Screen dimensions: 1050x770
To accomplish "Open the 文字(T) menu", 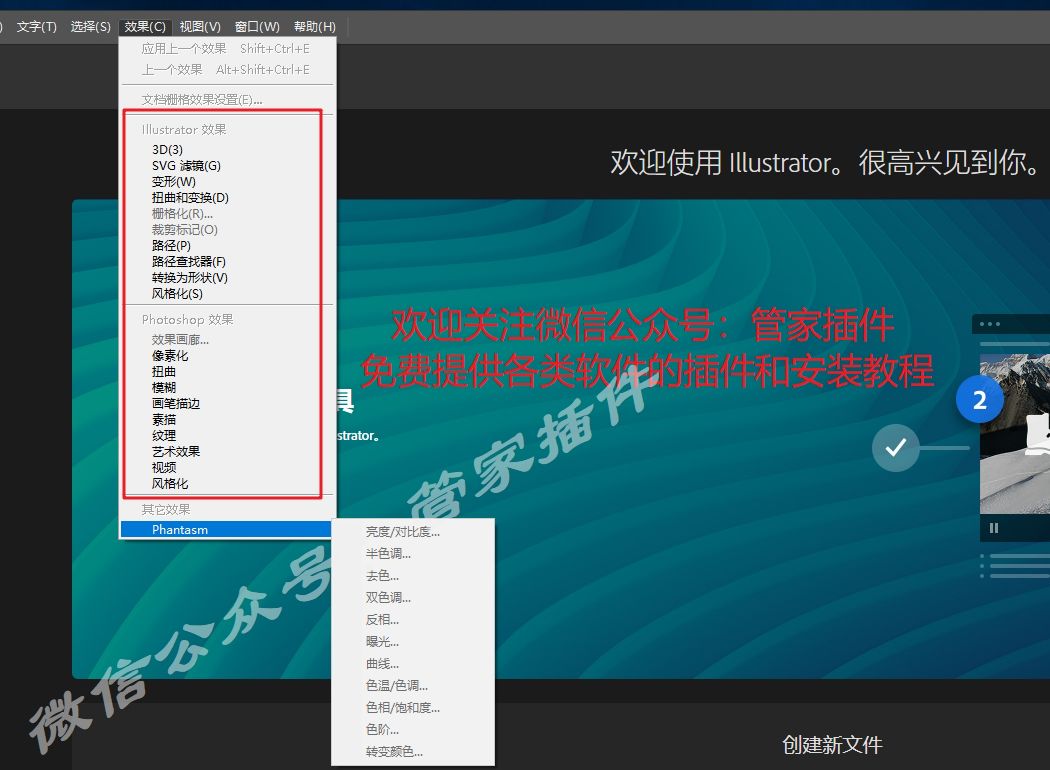I will (x=37, y=27).
